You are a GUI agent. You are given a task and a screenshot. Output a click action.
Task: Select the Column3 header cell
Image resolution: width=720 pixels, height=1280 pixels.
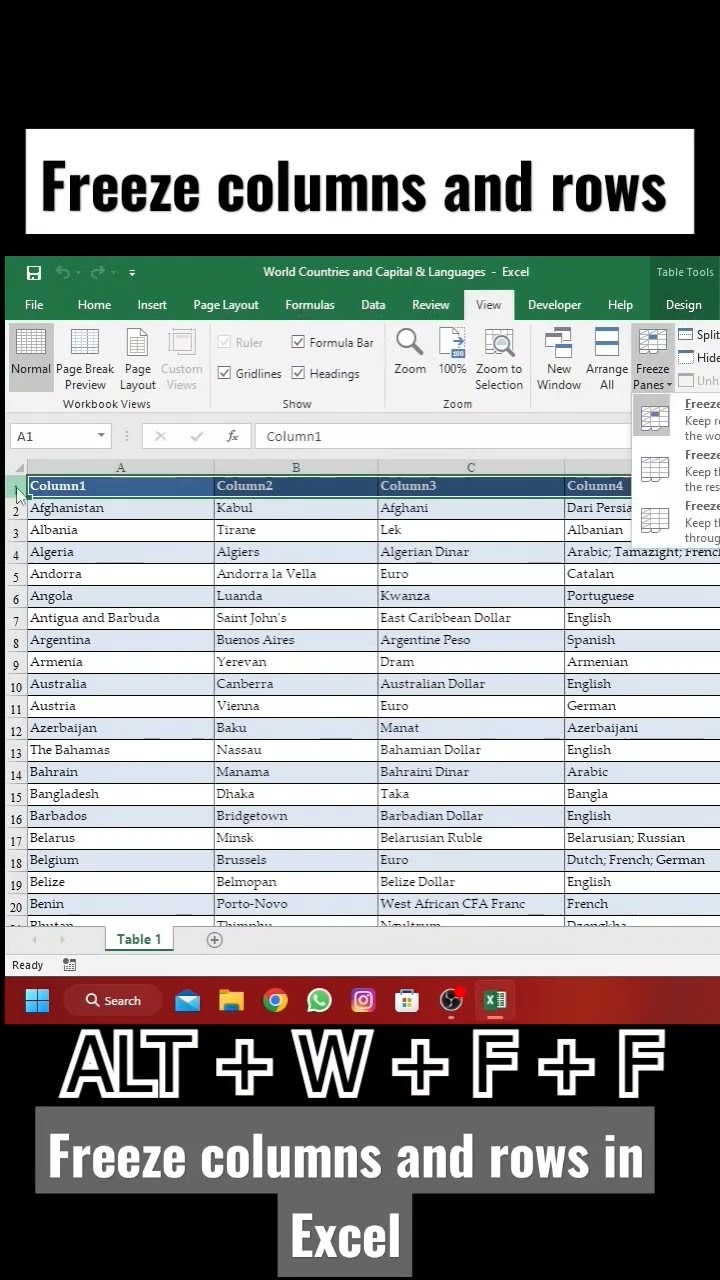471,486
